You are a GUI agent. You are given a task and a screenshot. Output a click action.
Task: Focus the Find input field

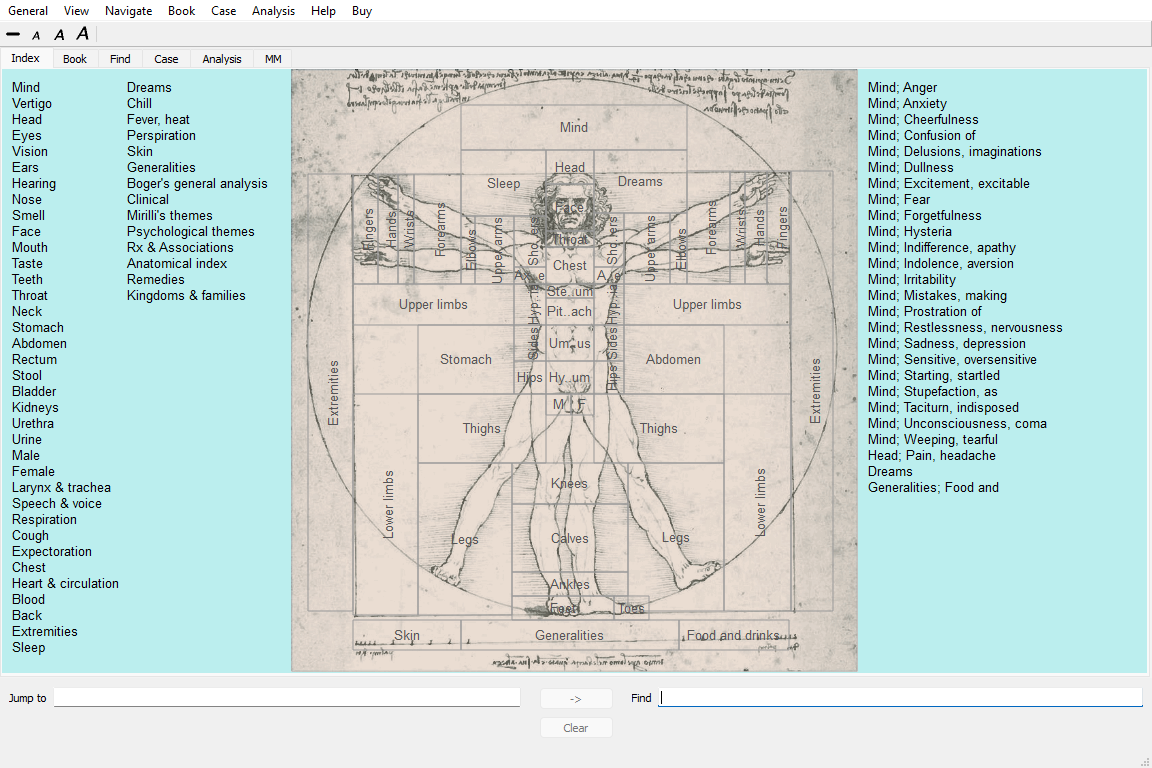(900, 697)
